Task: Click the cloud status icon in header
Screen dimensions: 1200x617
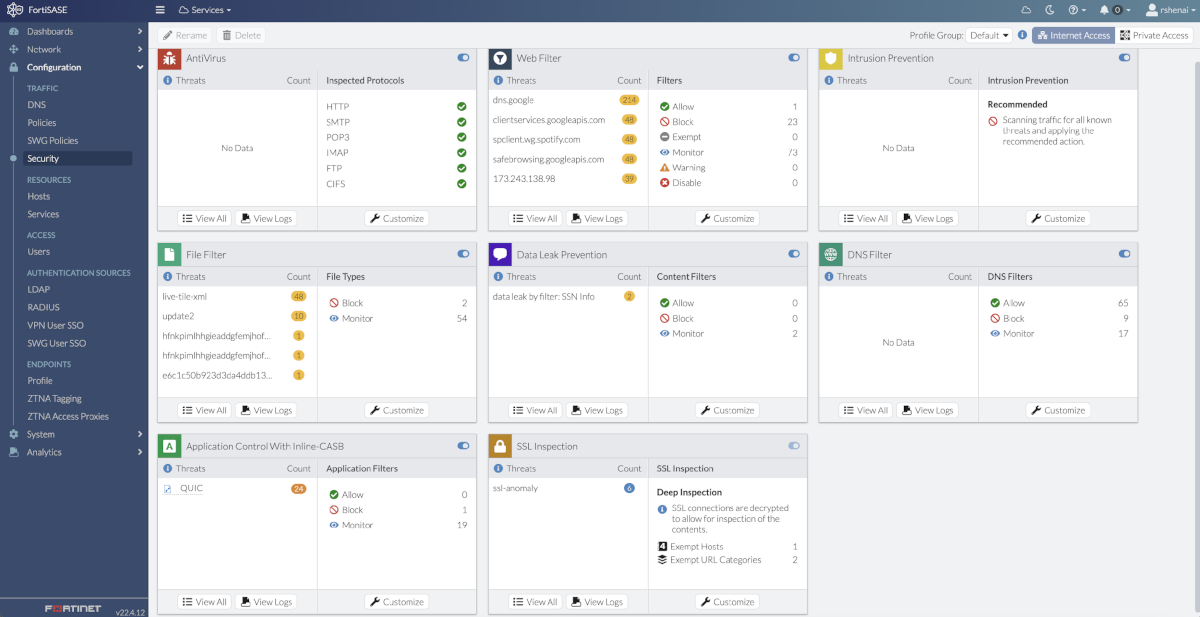Action: [1024, 9]
